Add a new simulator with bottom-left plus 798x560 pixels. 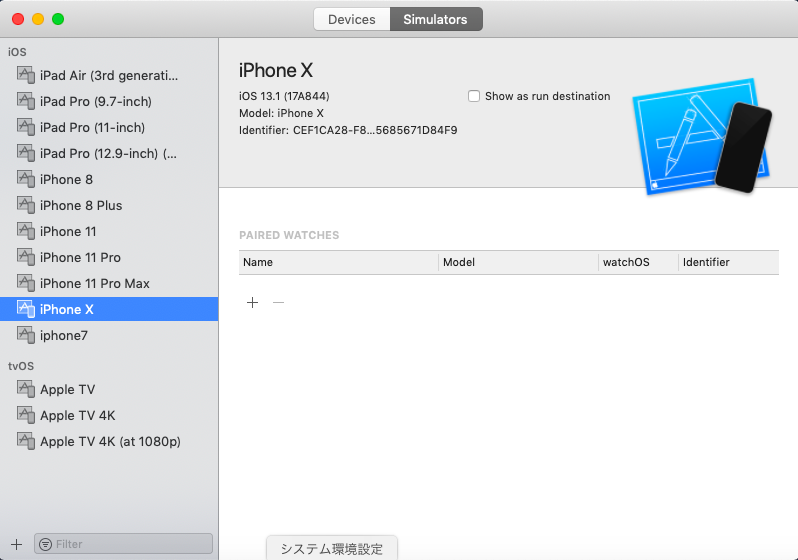click(16, 544)
